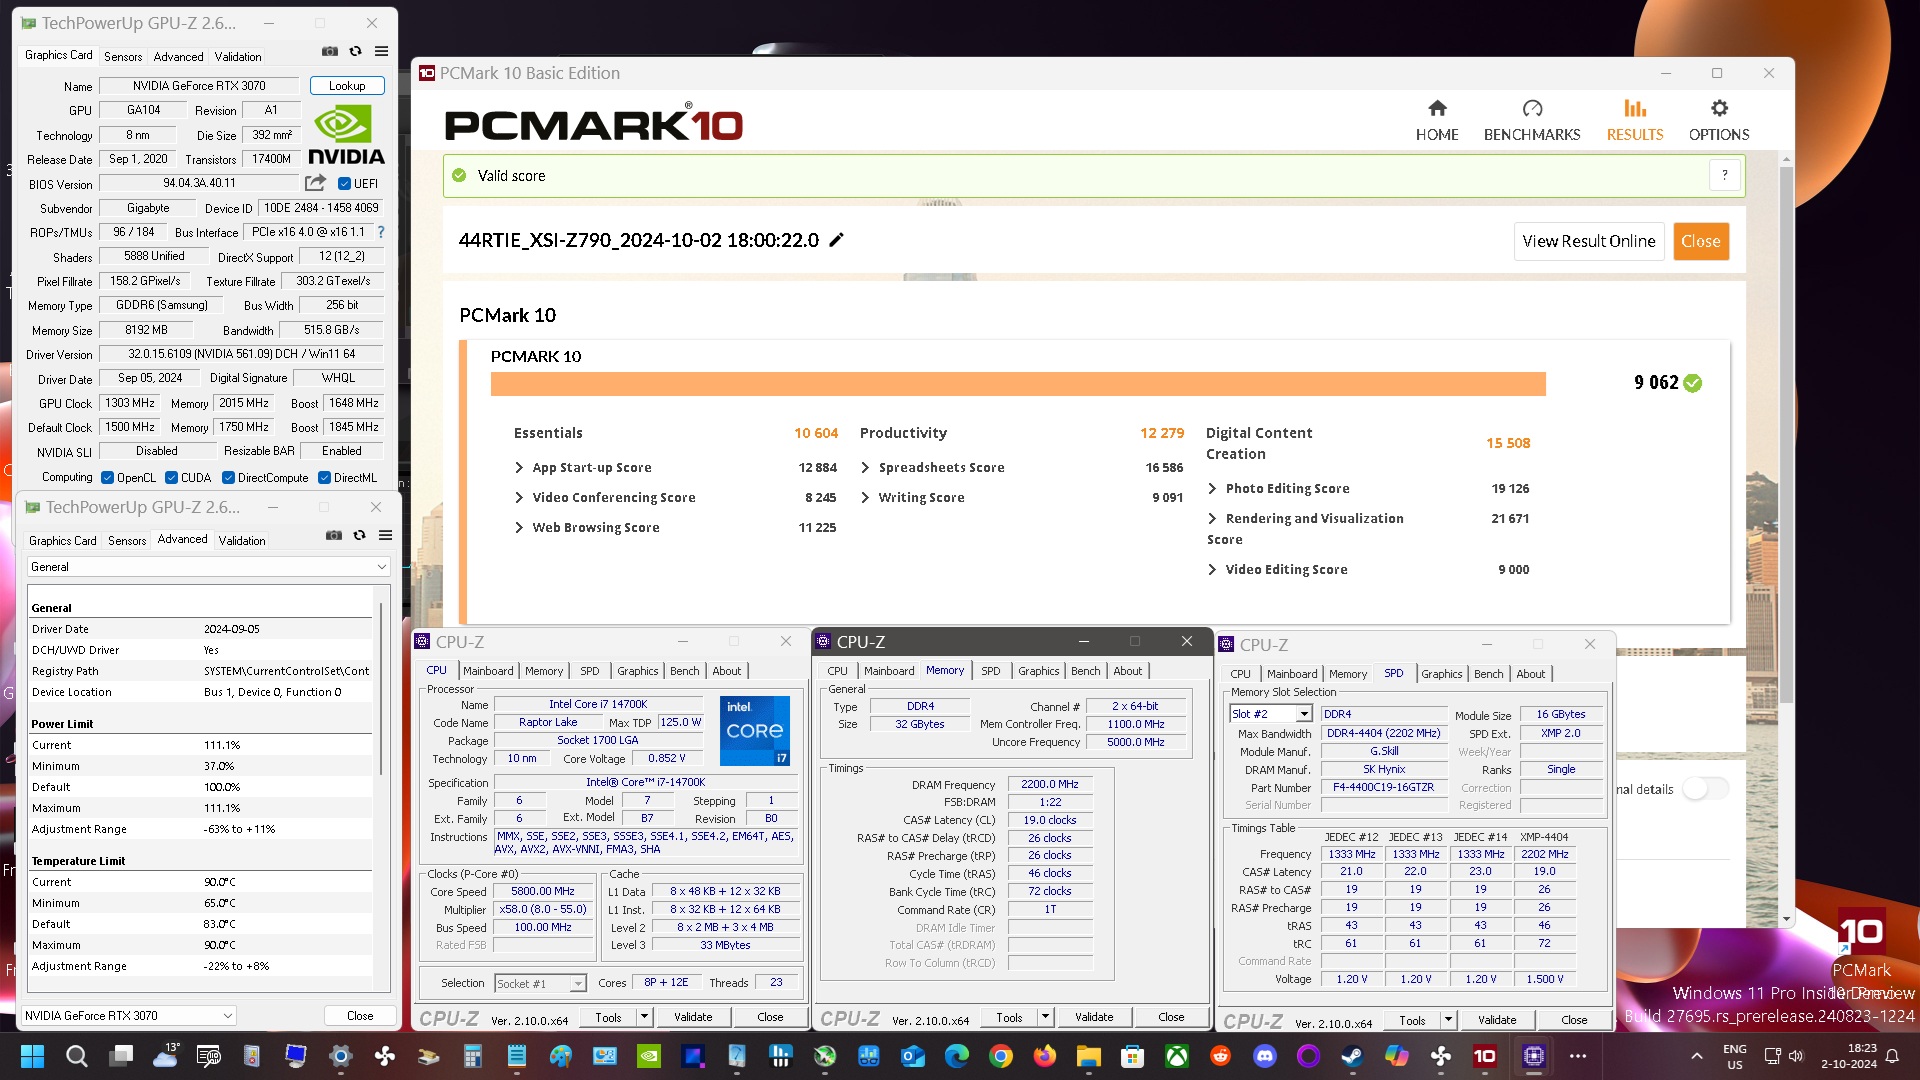Open taskbar Search
Viewport: 1920px width, 1080px height.
pos(76,1056)
